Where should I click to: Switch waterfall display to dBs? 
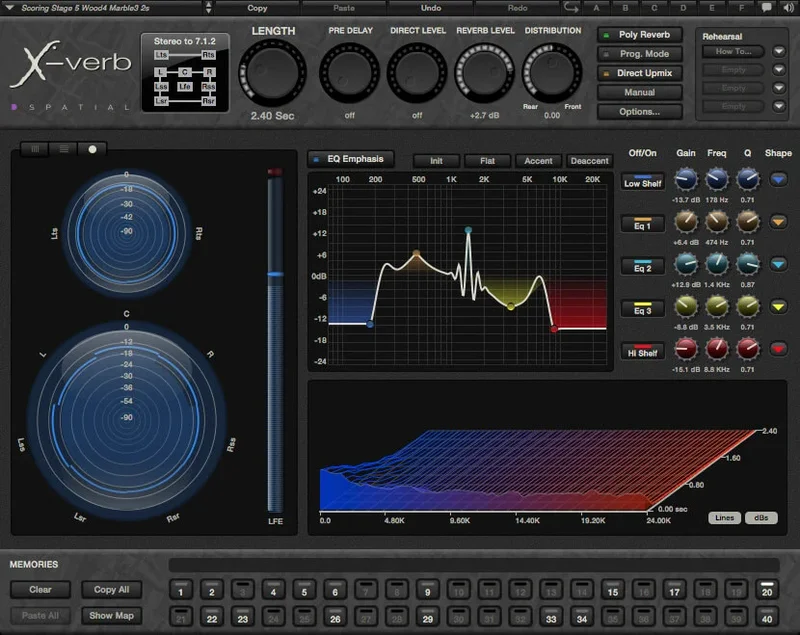[761, 518]
